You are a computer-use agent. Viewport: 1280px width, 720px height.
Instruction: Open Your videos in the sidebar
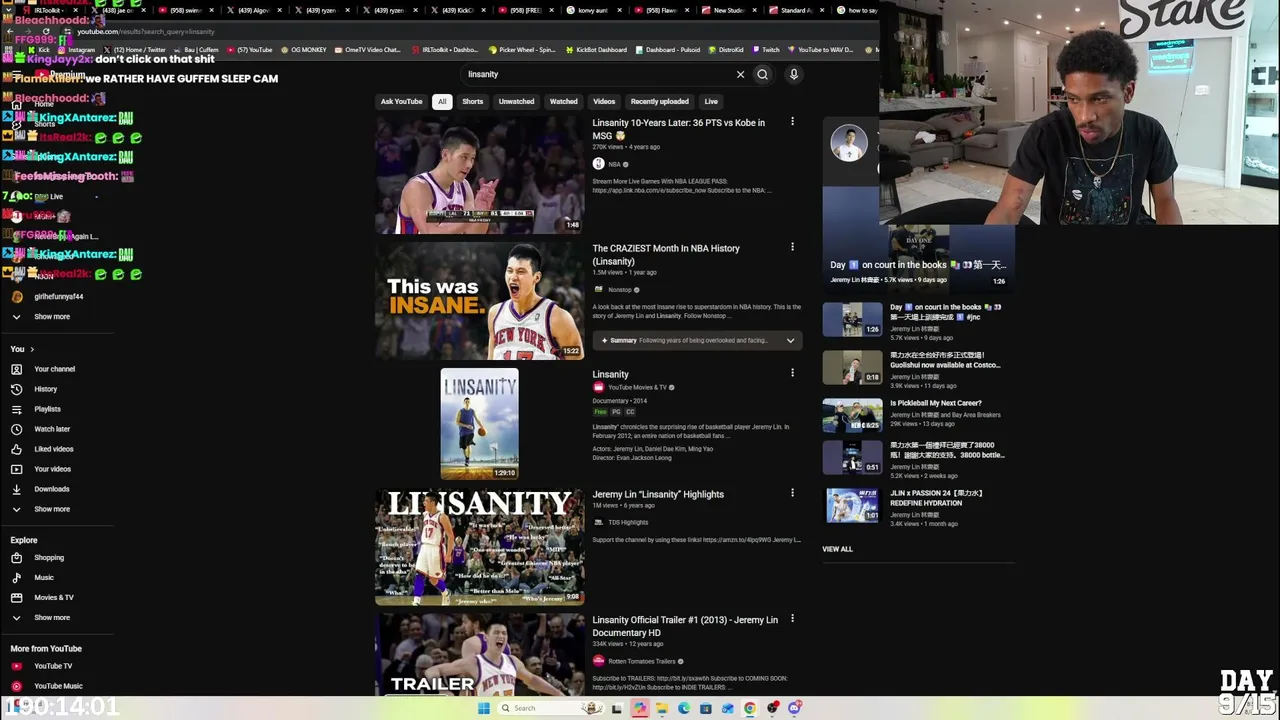pyautogui.click(x=41, y=469)
